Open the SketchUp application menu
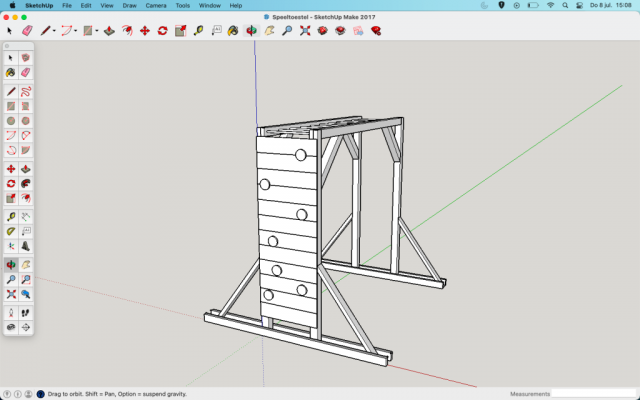 click(x=39, y=6)
